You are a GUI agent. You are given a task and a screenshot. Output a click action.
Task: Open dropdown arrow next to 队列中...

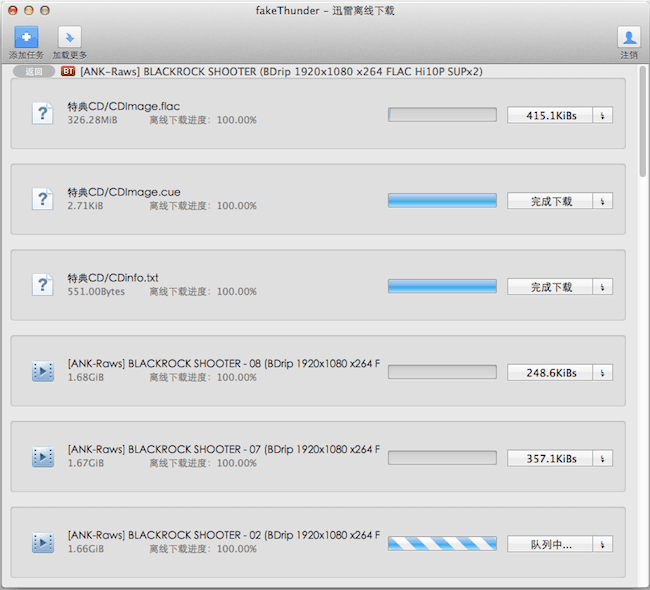[x=603, y=544]
